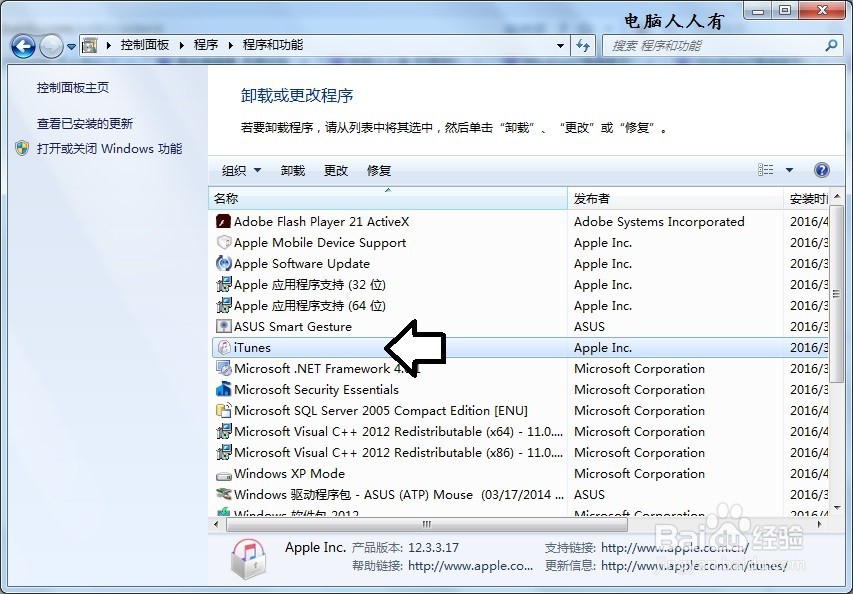
Task: Open recent pages dropdown beside Forward button
Action: (x=71, y=47)
